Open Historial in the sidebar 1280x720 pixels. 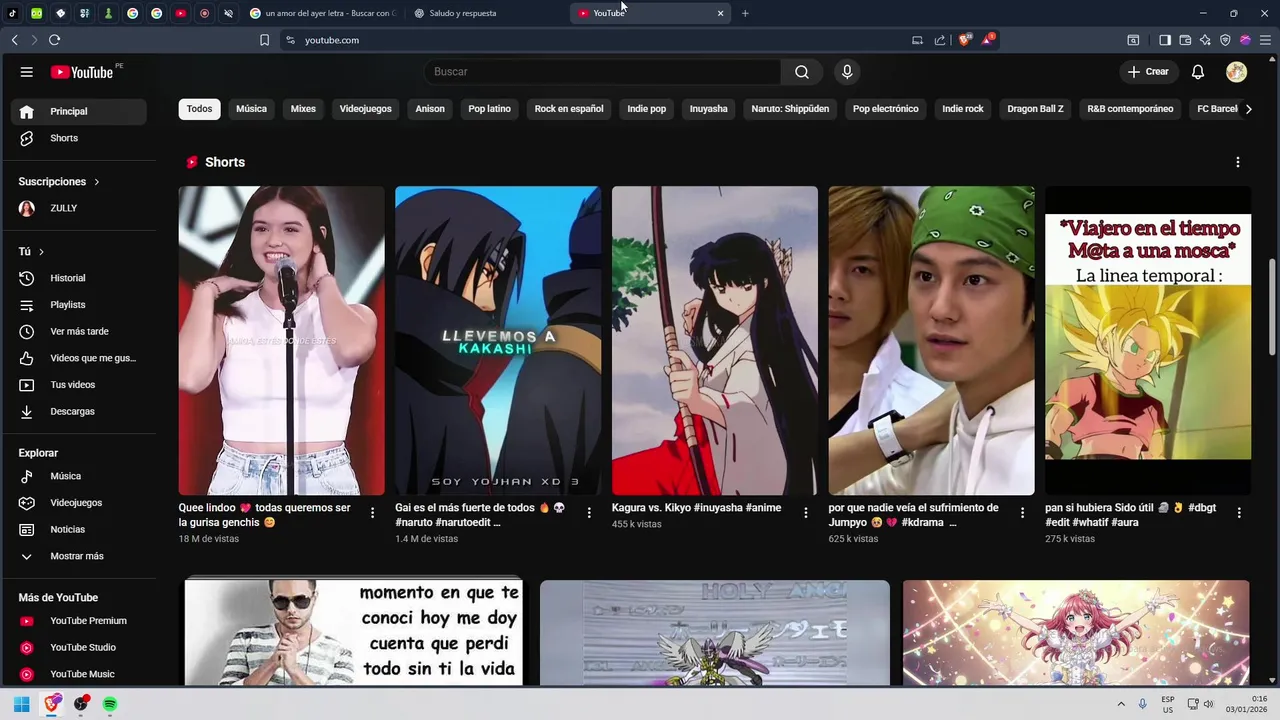pos(78,278)
